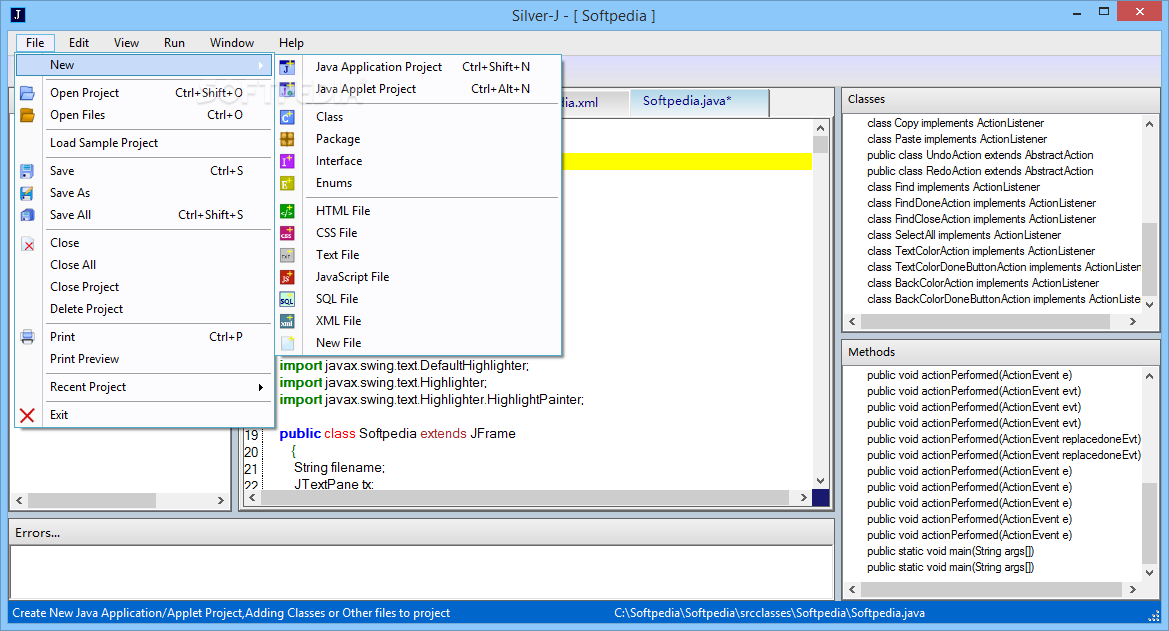The width and height of the screenshot is (1169, 631).
Task: Click the red Exit cross icon
Action: [28, 415]
